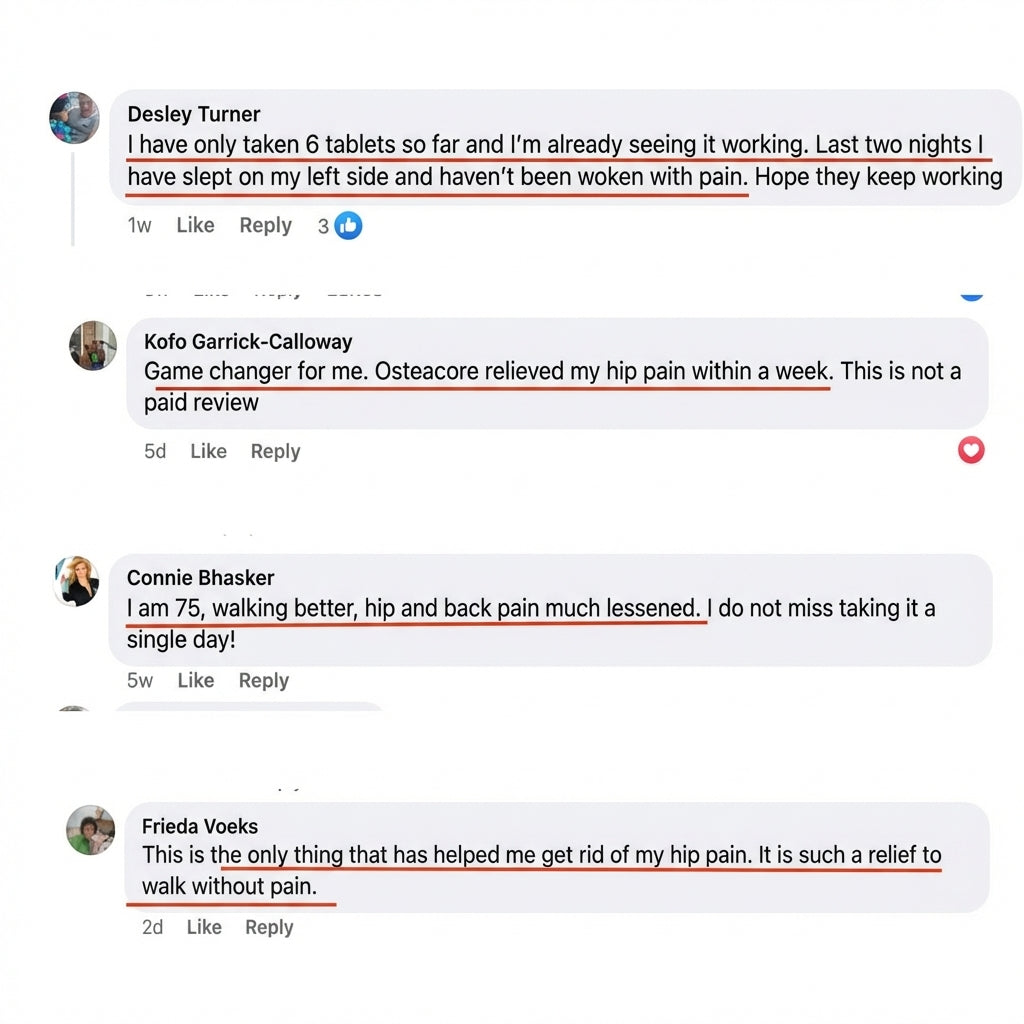The width and height of the screenshot is (1024, 1024).
Task: Like Connie Bhasker's comment
Action: (195, 680)
